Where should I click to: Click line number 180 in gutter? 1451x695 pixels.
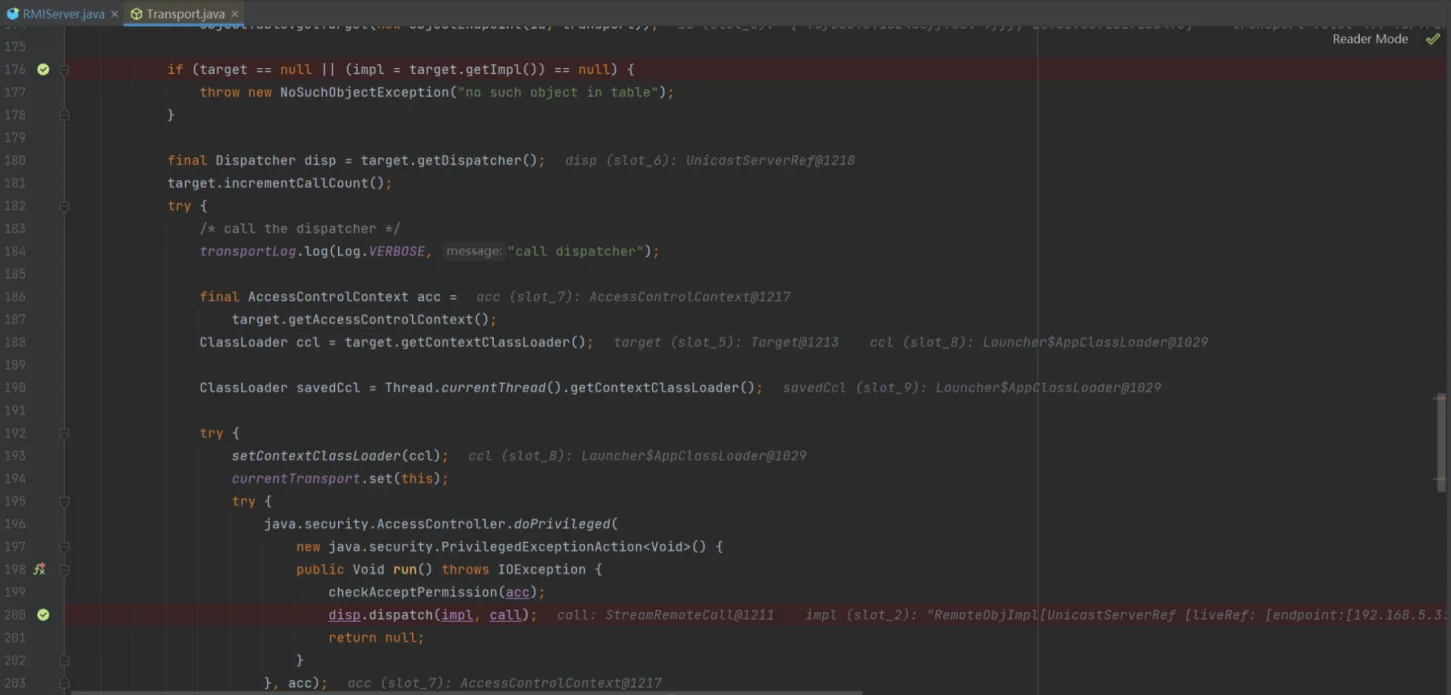15,160
